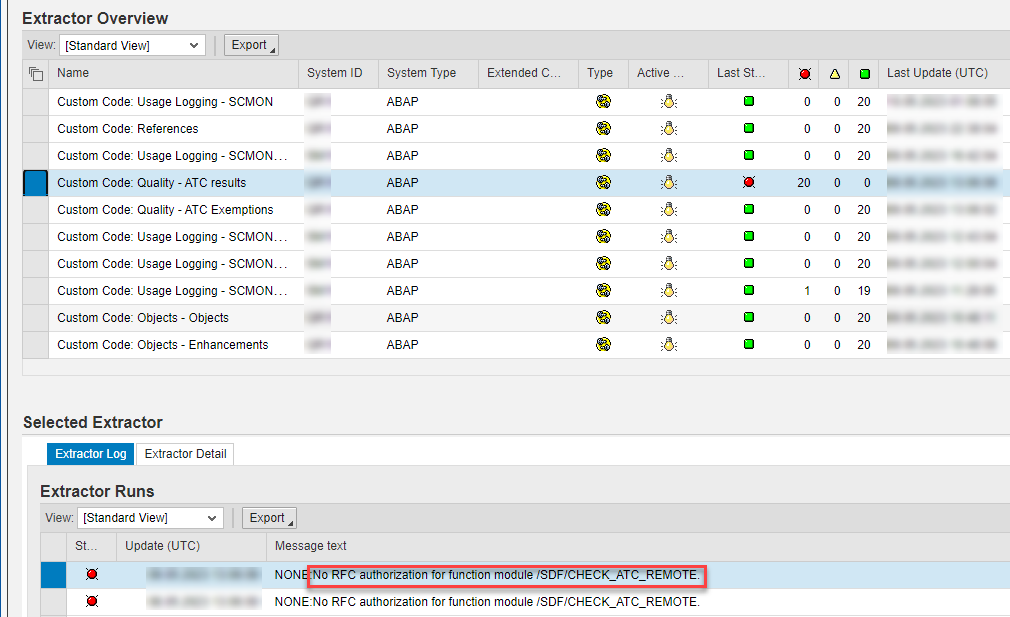Click the Type icon in the Objects - Objects row

[x=603, y=318]
